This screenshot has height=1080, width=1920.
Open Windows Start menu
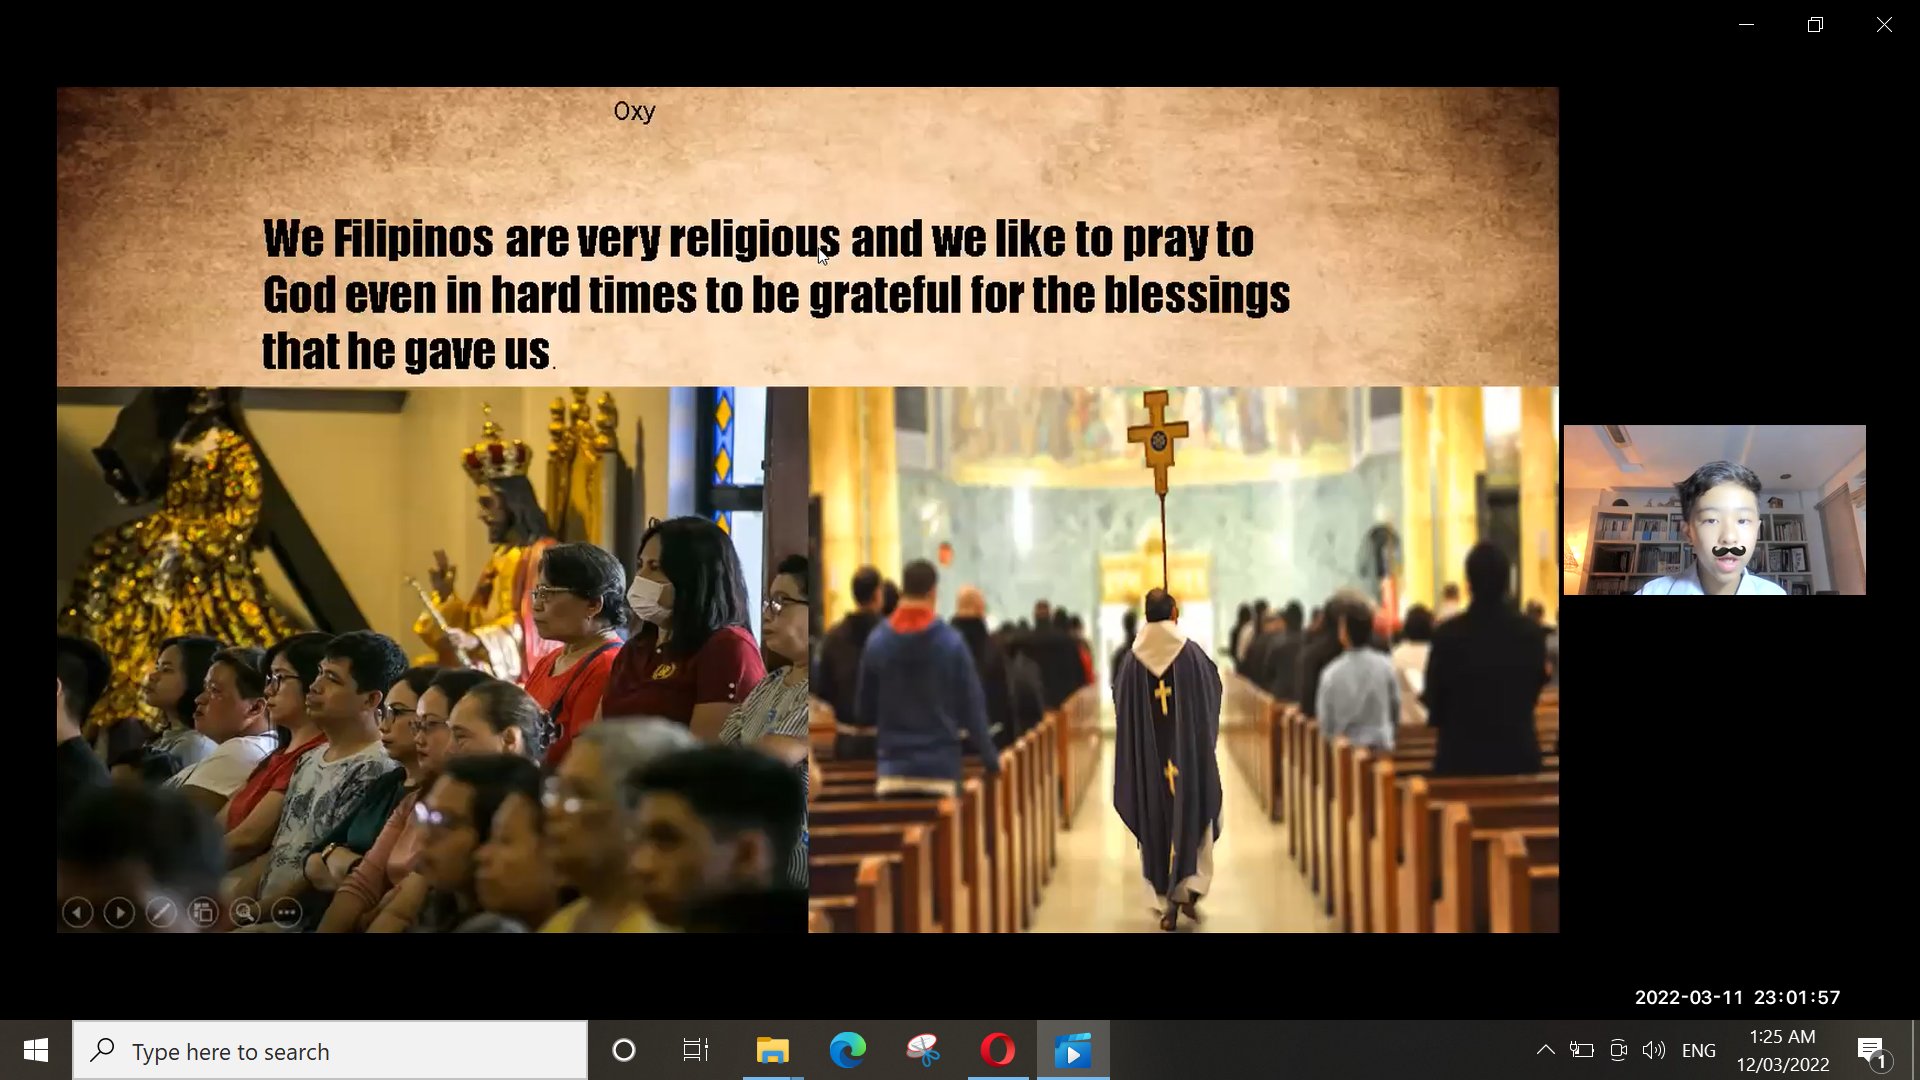point(36,1050)
